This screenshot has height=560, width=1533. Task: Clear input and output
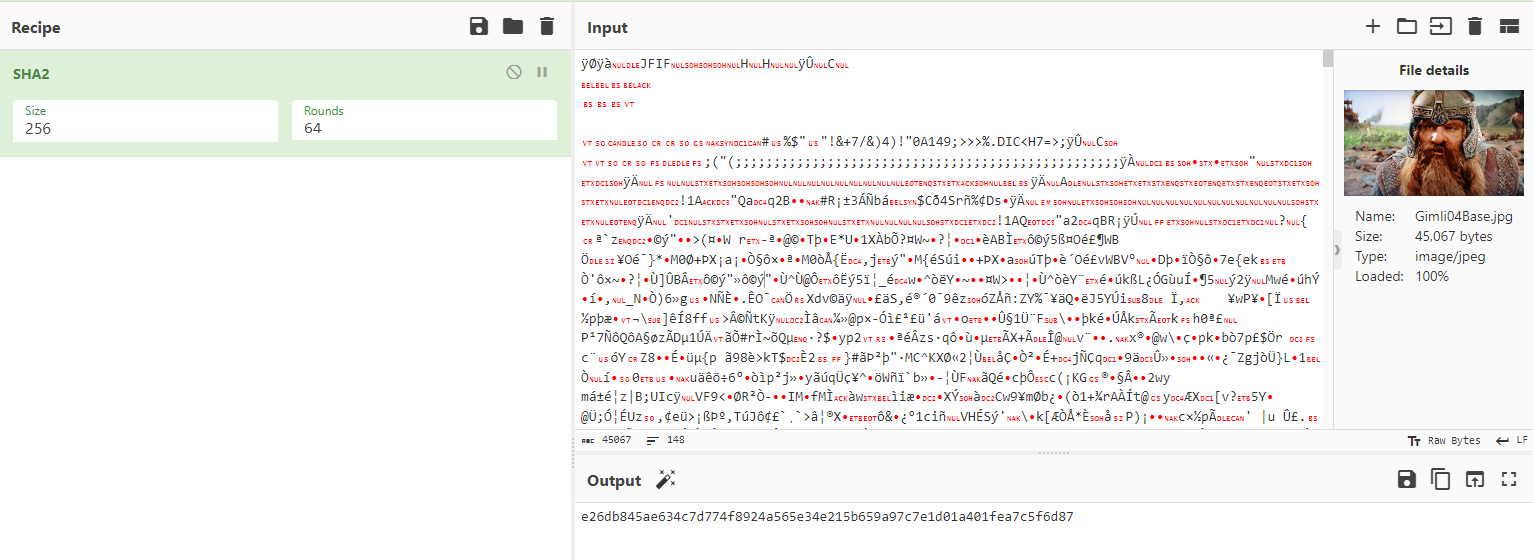pos(1474,27)
